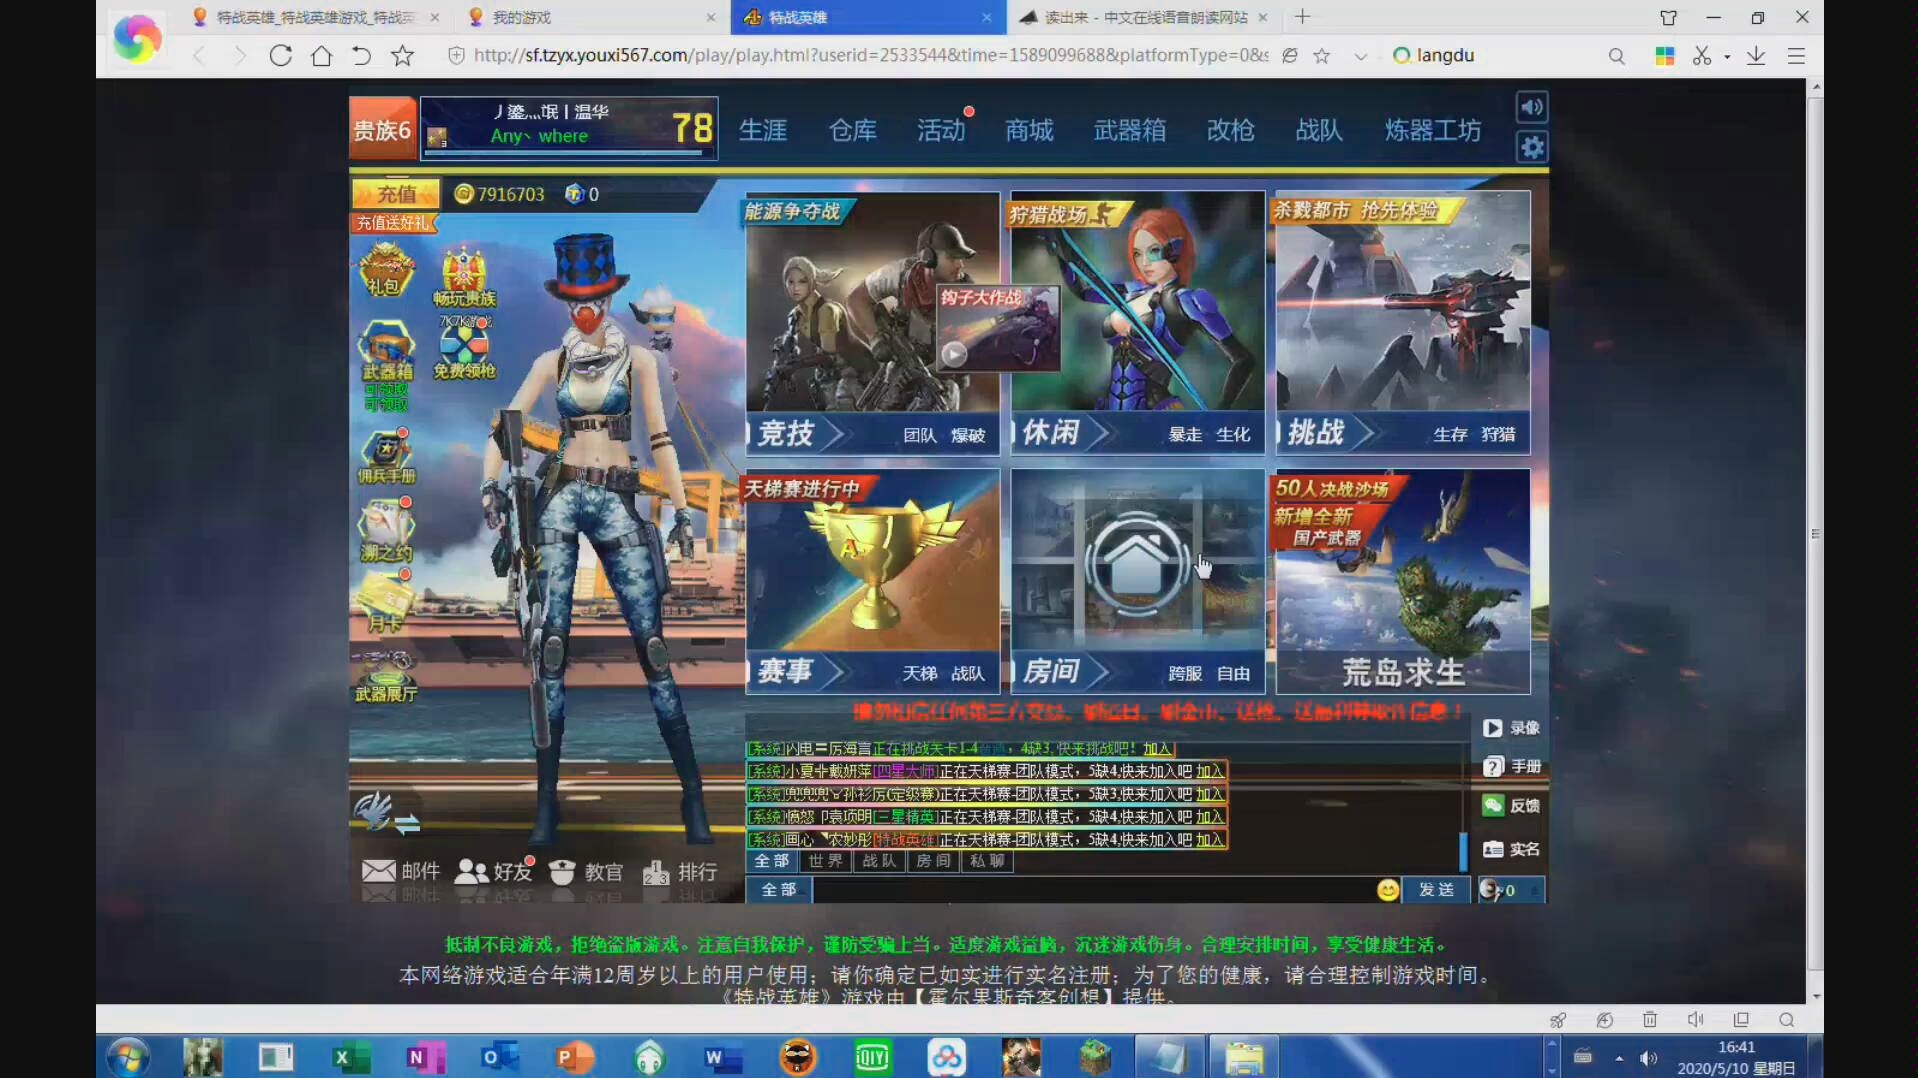Open the 武器箱 sidebar icon
This screenshot has width=1918, height=1078.
(386, 352)
